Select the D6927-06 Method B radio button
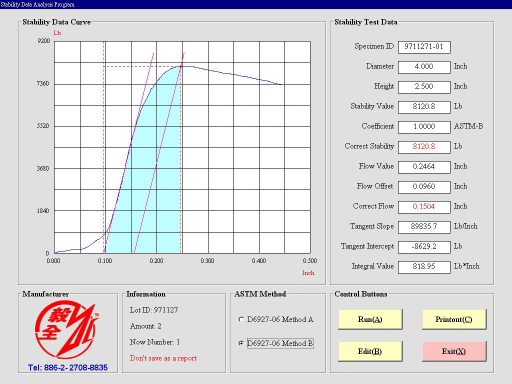The image size is (512, 384). (241, 343)
